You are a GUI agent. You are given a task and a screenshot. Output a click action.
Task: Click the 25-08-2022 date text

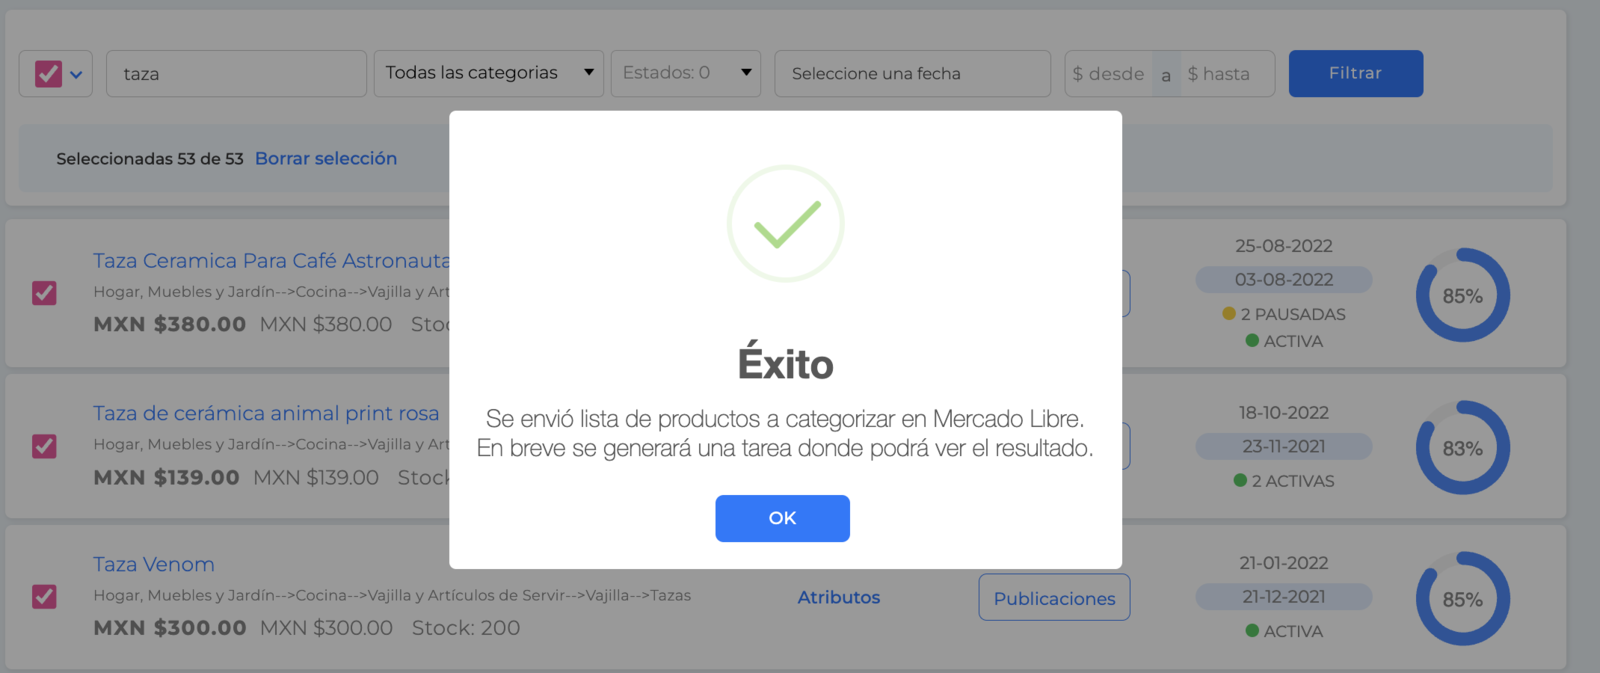coord(1284,246)
